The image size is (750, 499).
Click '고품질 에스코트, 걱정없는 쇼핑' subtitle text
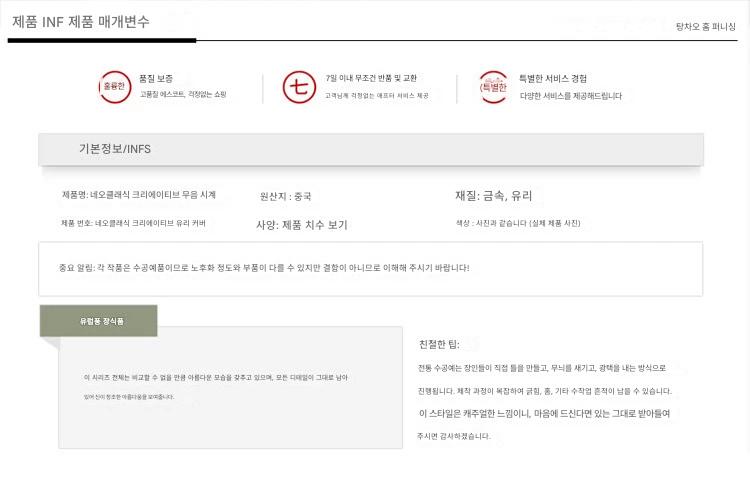[x=182, y=95]
